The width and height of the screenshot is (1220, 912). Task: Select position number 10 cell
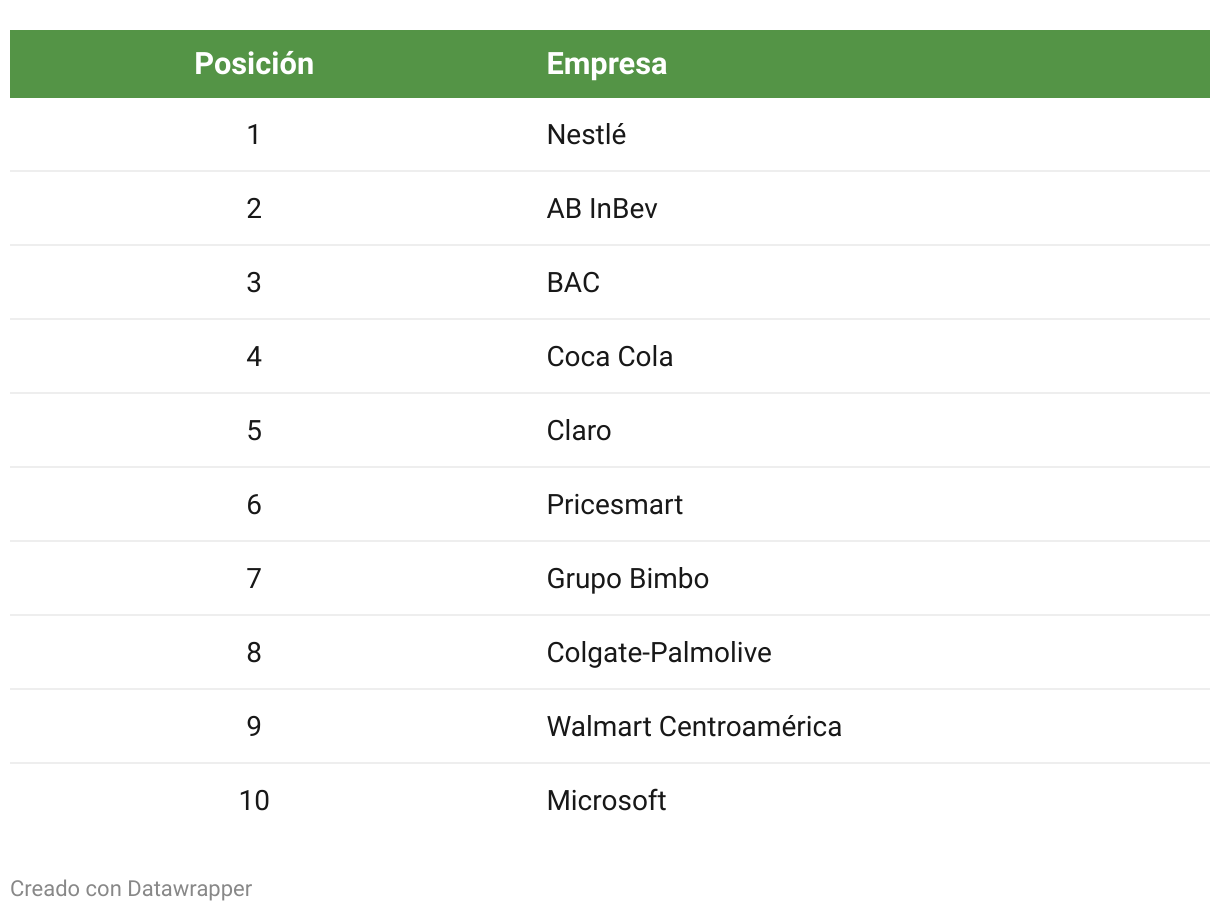(254, 801)
